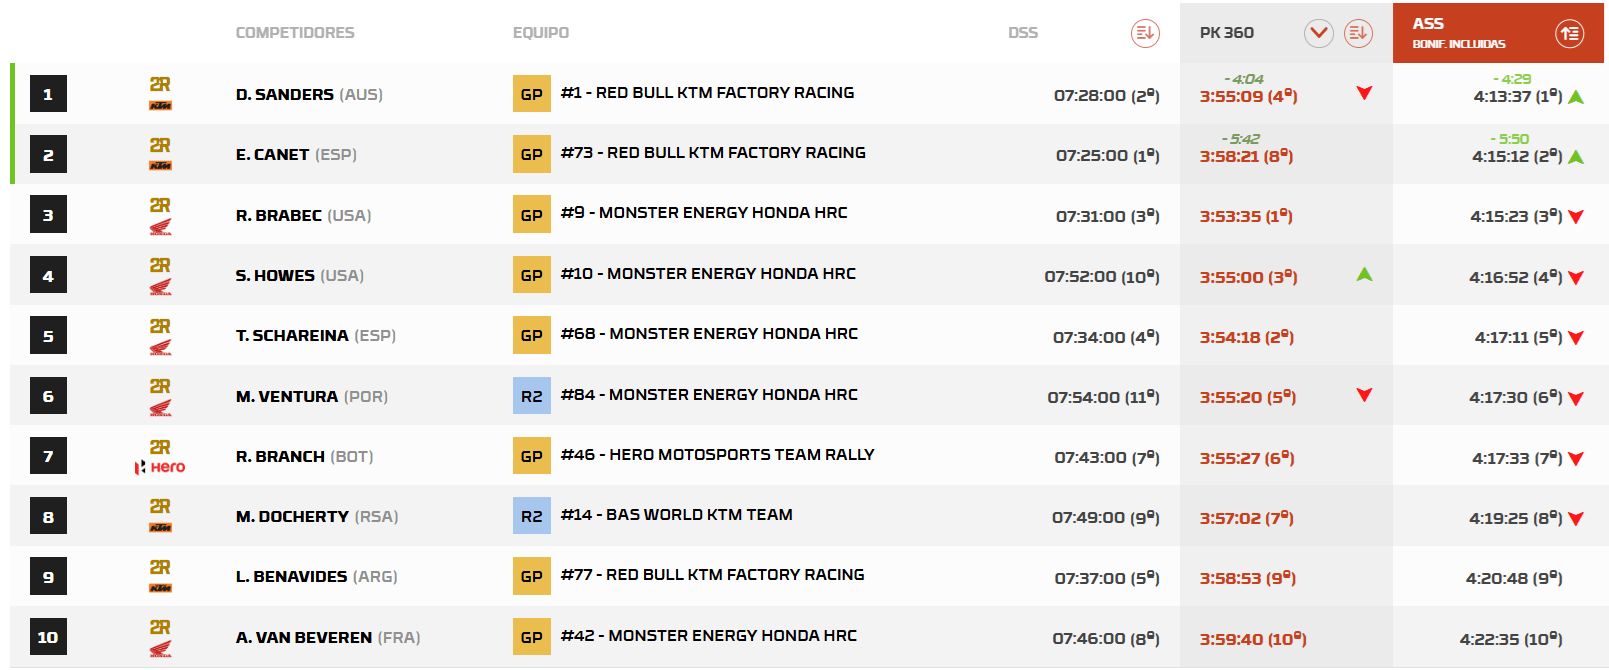
Task: Click the GP class badge for #10 Monster Energy Honda
Action: tap(532, 275)
